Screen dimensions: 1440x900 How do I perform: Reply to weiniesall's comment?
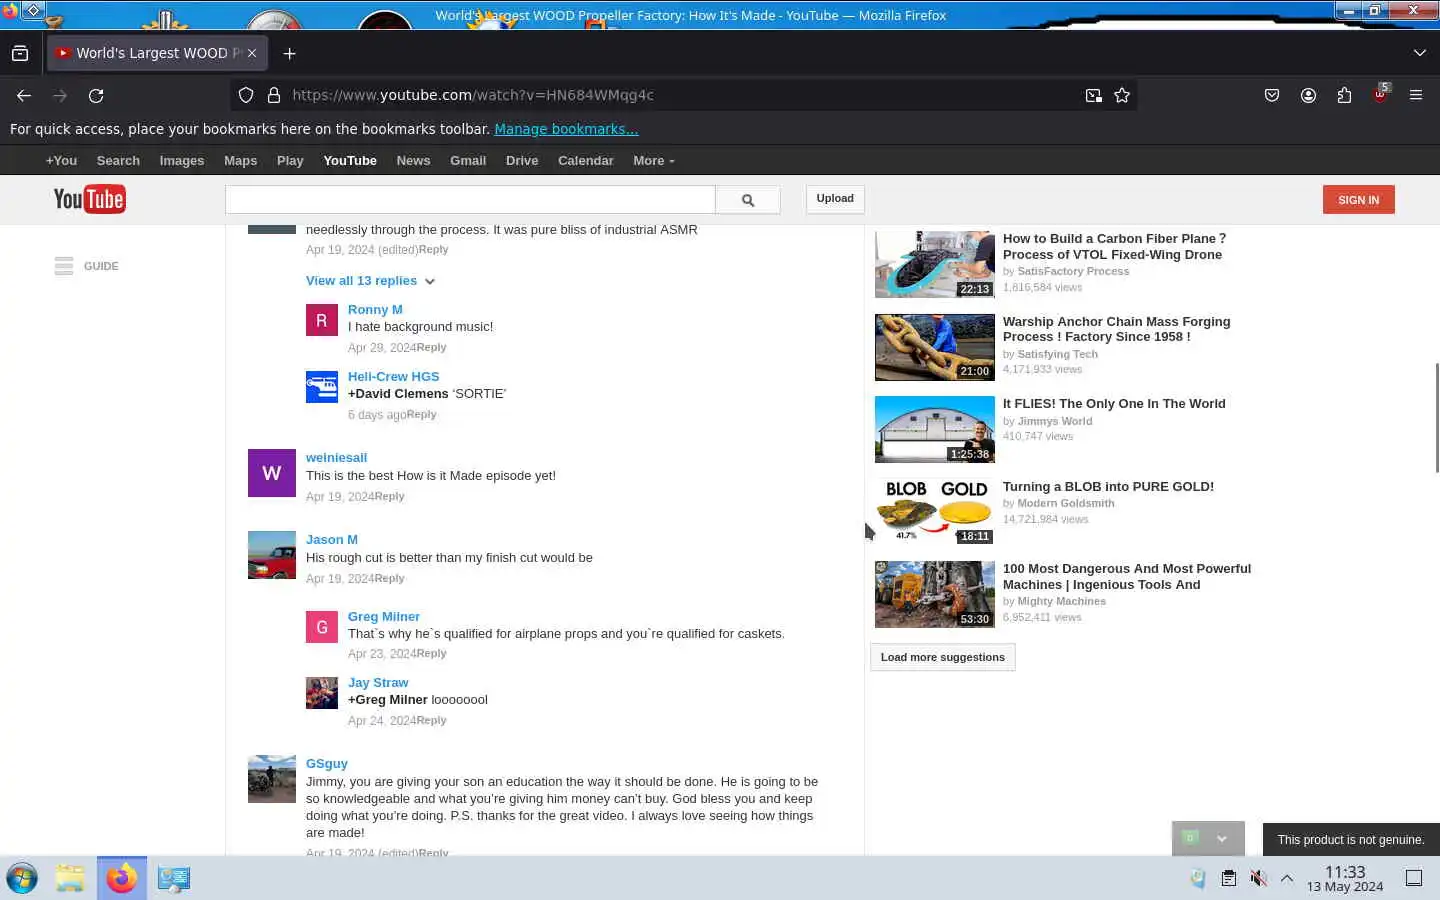tap(390, 497)
